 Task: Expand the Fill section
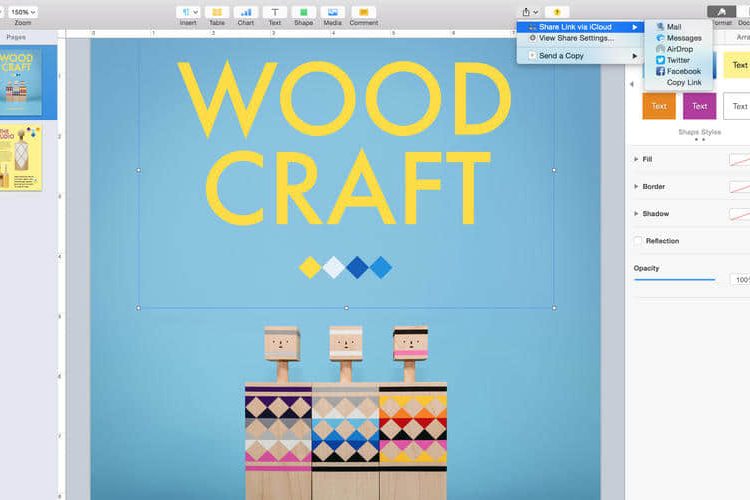[637, 159]
